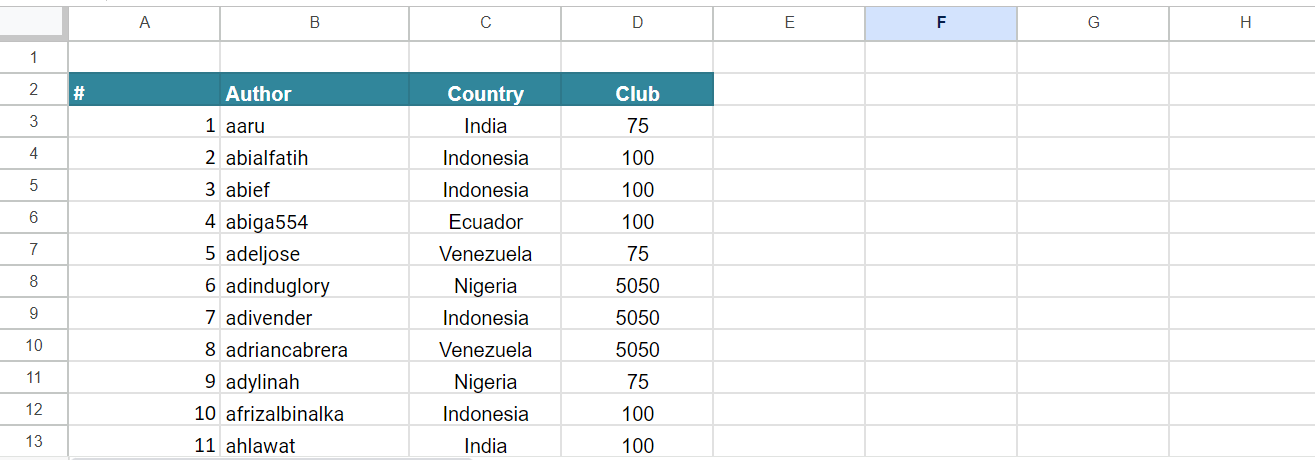Select adinduglory's Club value 5050
The image size is (1315, 460).
point(637,286)
